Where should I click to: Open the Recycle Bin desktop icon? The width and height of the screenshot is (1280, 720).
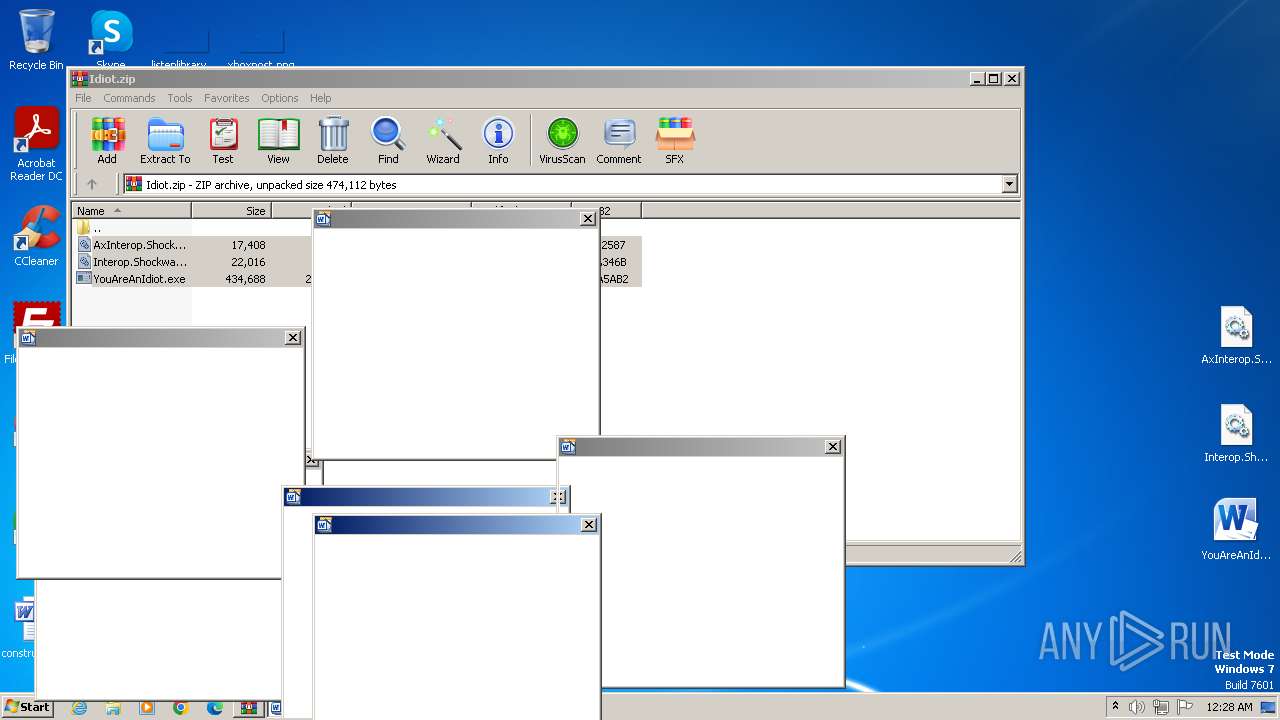pyautogui.click(x=36, y=40)
